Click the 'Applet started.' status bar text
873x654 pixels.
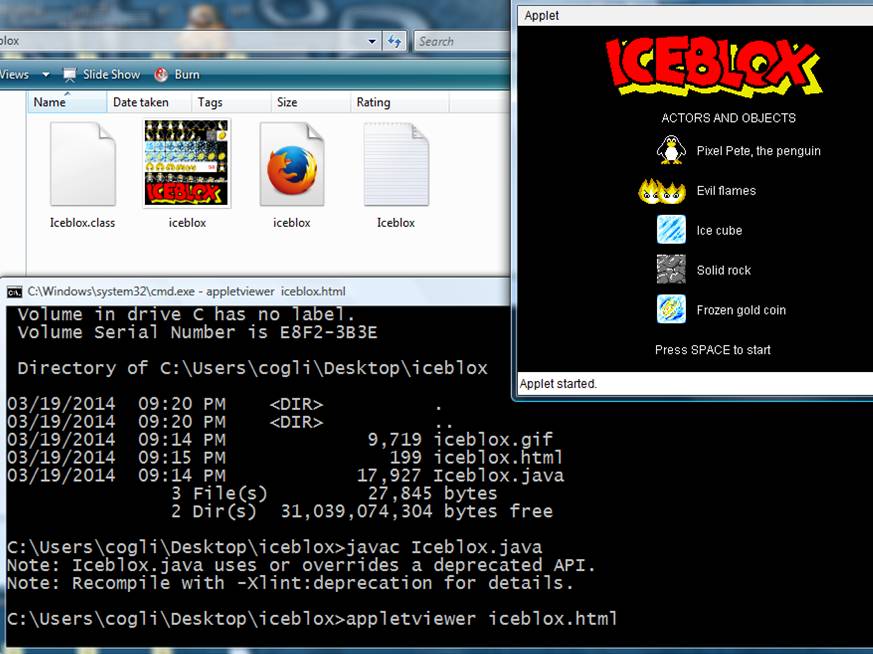558,383
